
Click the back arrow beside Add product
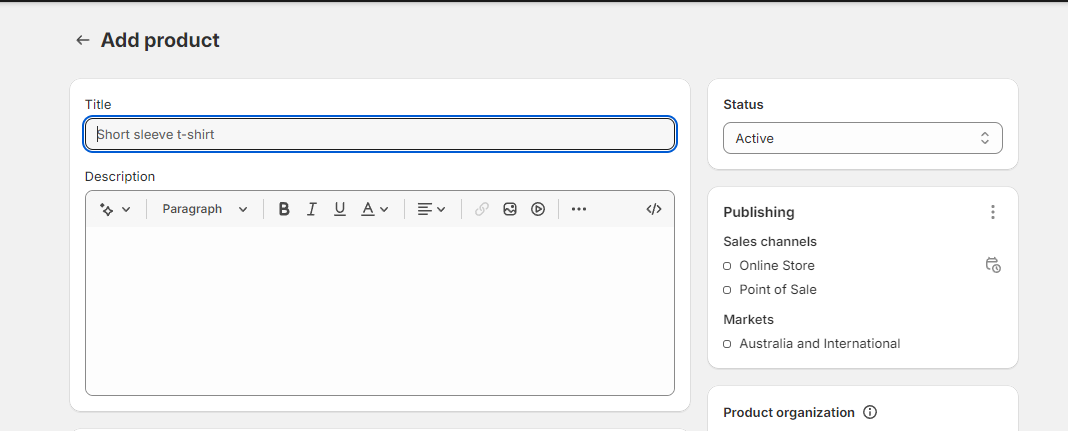pos(82,40)
